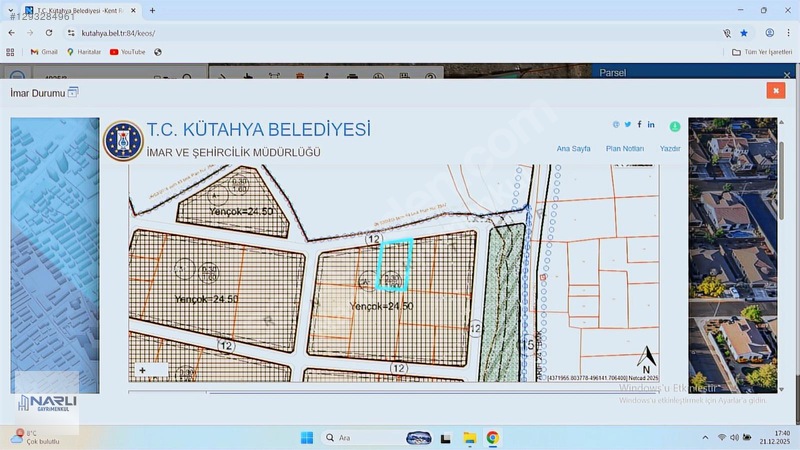Open Chrome profile icon

[x=769, y=33]
